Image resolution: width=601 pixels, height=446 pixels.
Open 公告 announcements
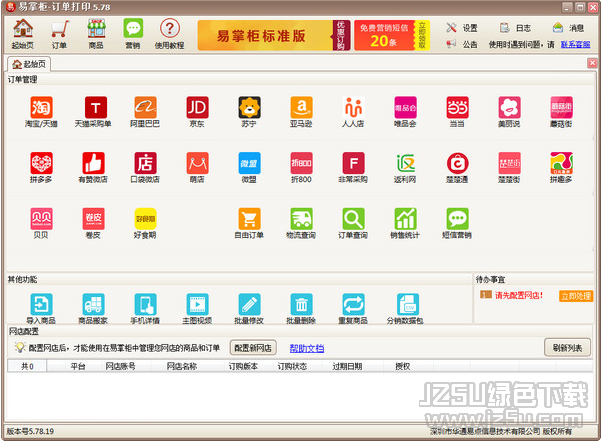[x=462, y=44]
